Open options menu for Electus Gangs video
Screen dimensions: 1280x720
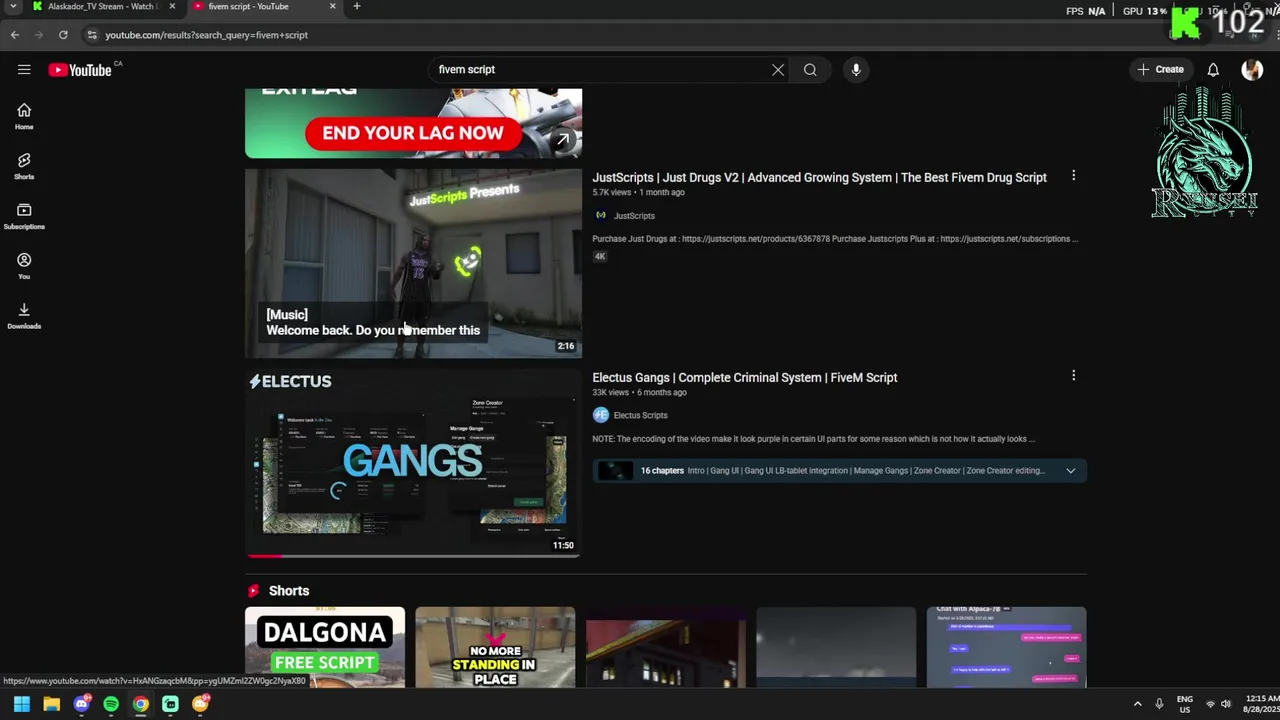[1074, 376]
